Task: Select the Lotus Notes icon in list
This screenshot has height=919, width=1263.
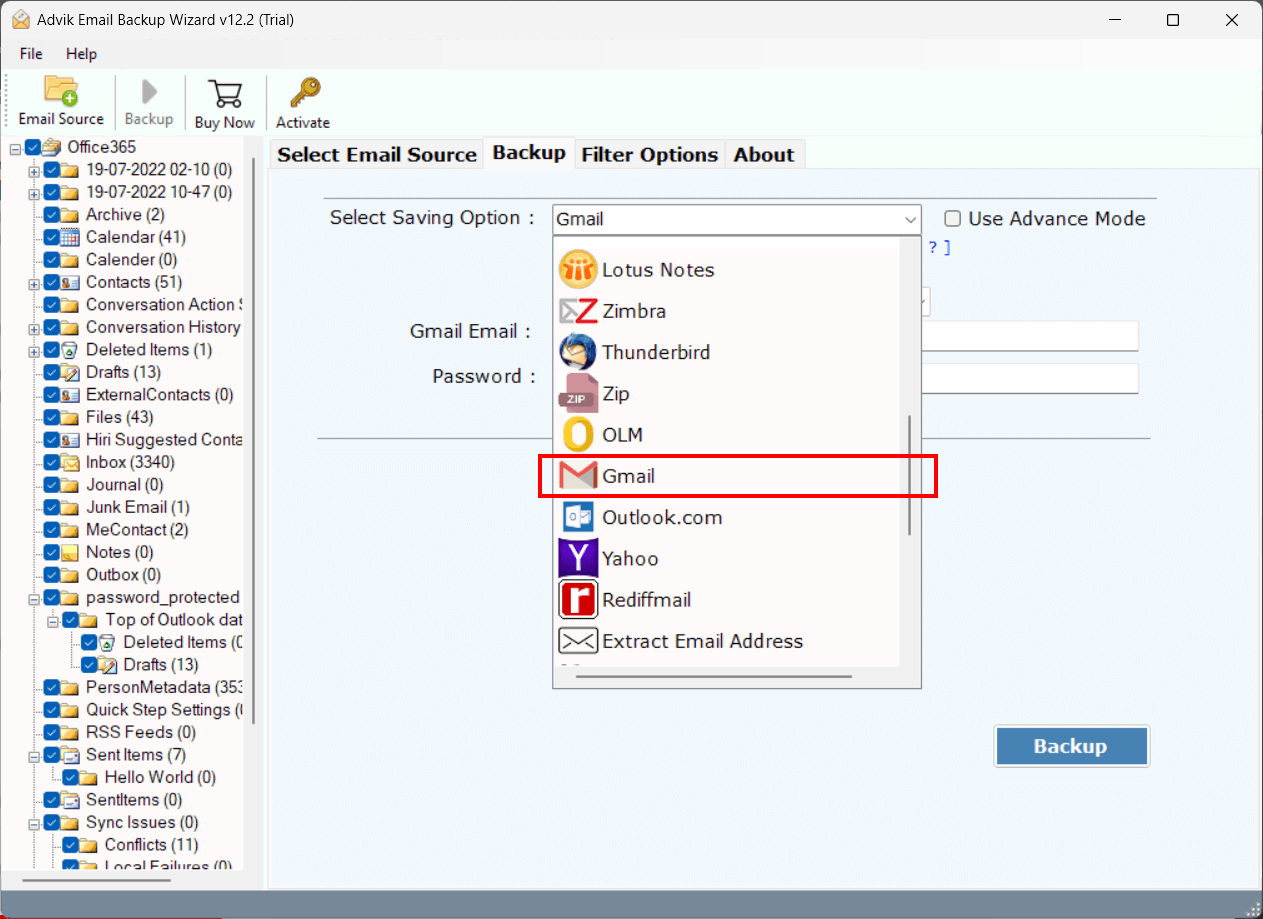Action: click(578, 270)
